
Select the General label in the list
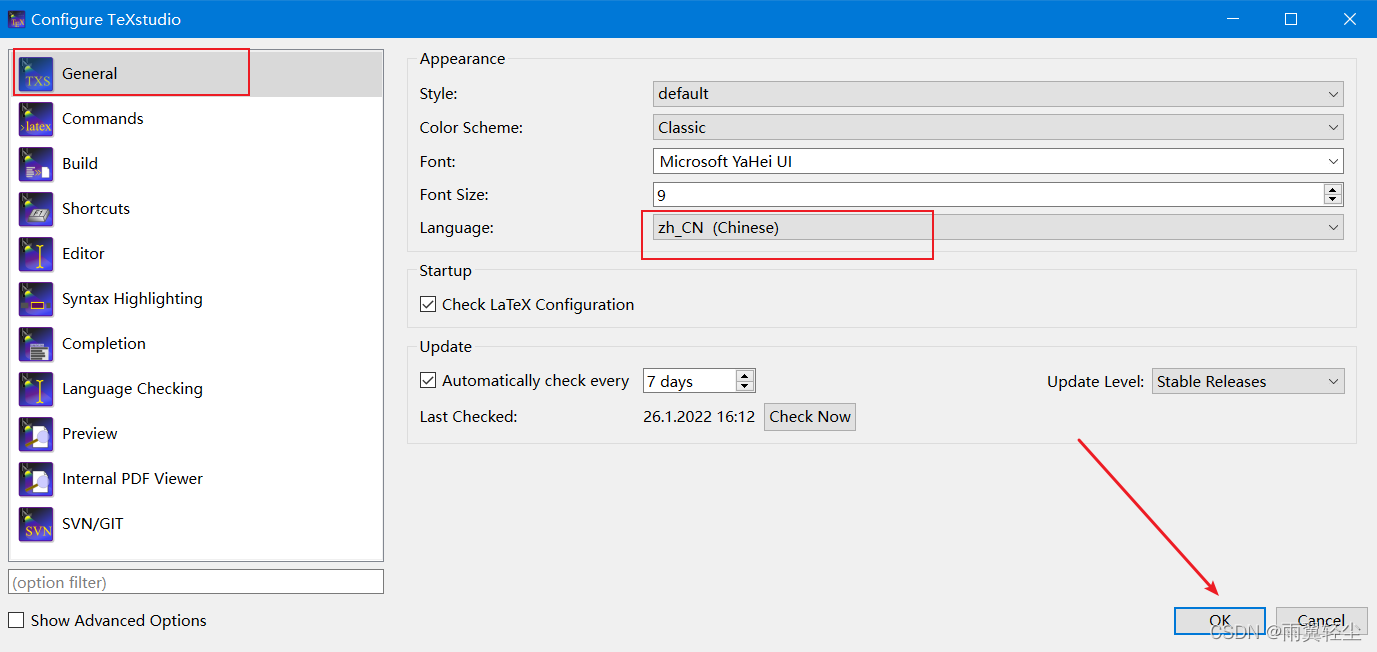(x=89, y=74)
